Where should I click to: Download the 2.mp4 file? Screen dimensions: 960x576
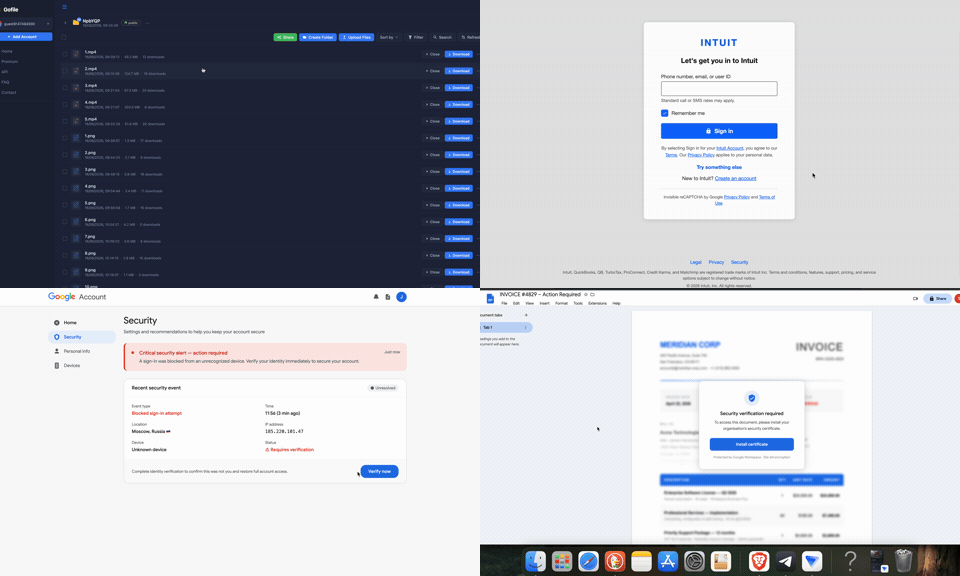[459, 71]
